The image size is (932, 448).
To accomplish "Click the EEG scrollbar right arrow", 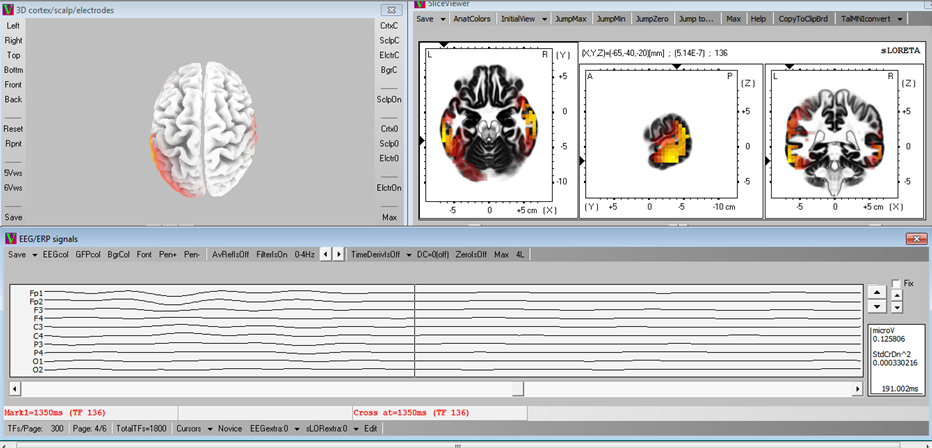I will tap(856, 387).
